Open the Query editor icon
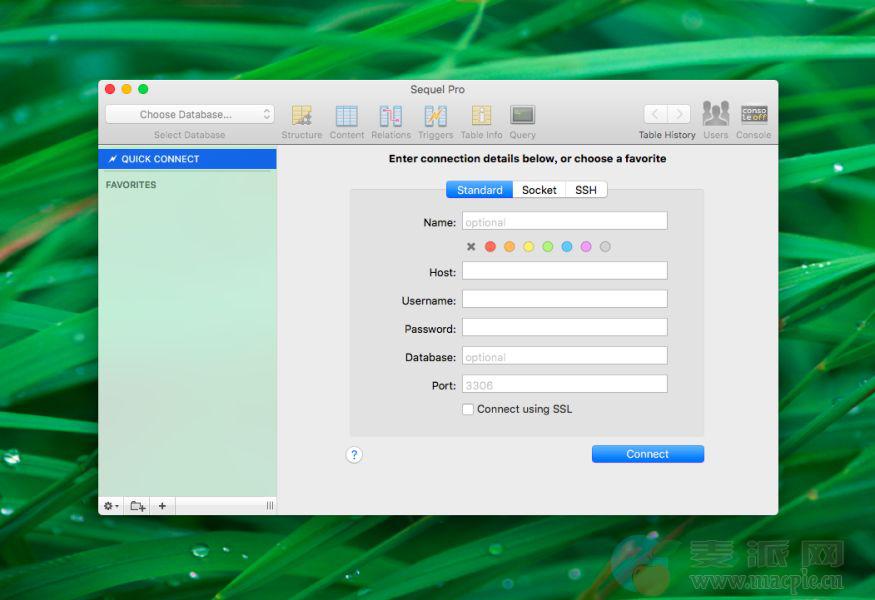 click(522, 116)
